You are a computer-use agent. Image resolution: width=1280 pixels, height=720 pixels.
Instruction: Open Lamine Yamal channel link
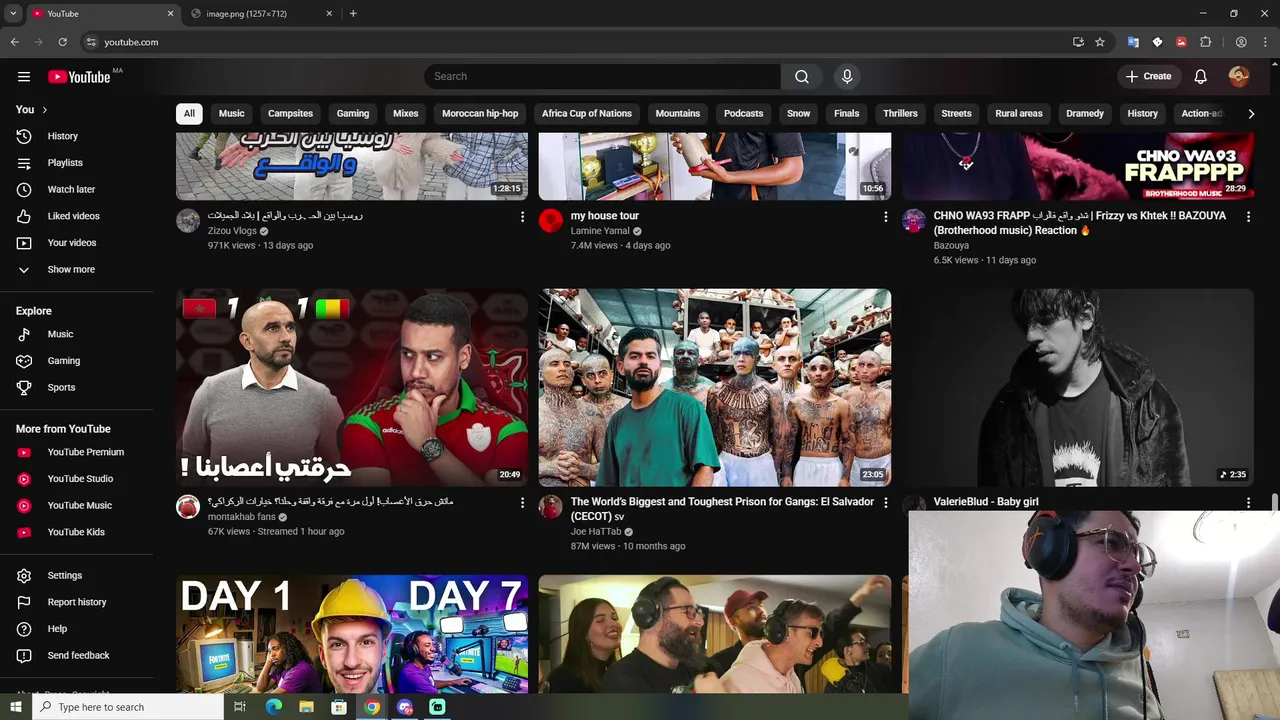(x=600, y=231)
